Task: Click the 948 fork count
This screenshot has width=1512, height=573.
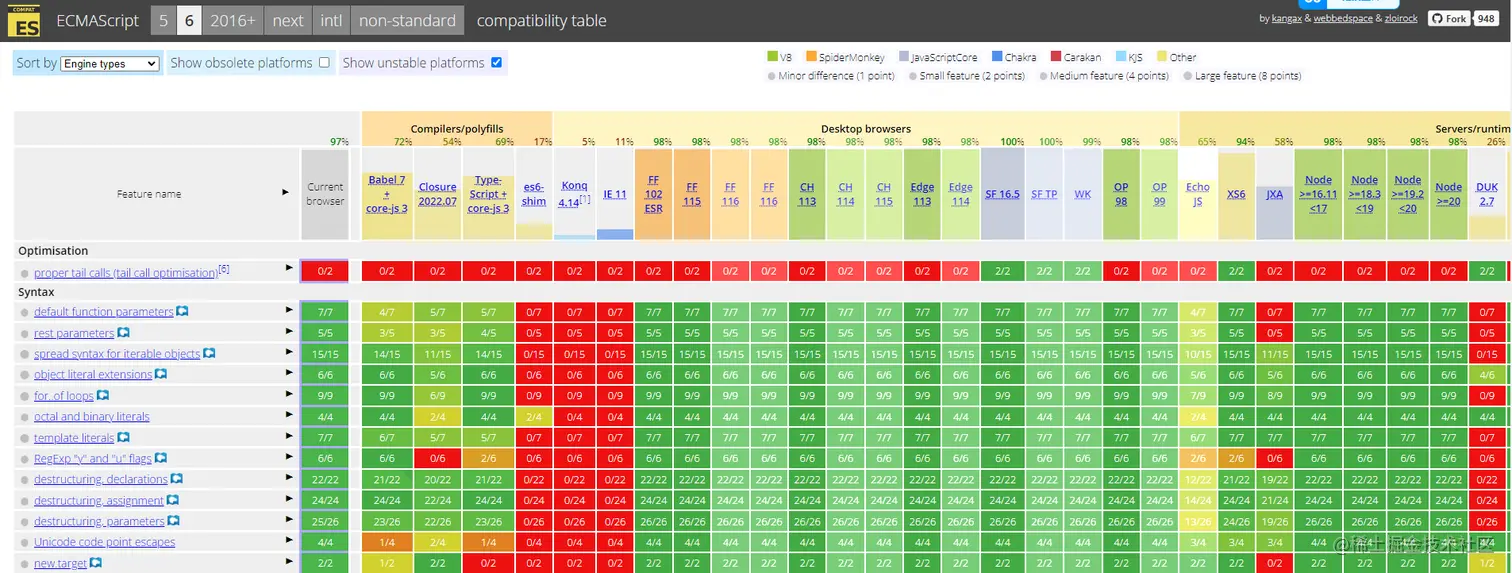Action: click(1485, 19)
